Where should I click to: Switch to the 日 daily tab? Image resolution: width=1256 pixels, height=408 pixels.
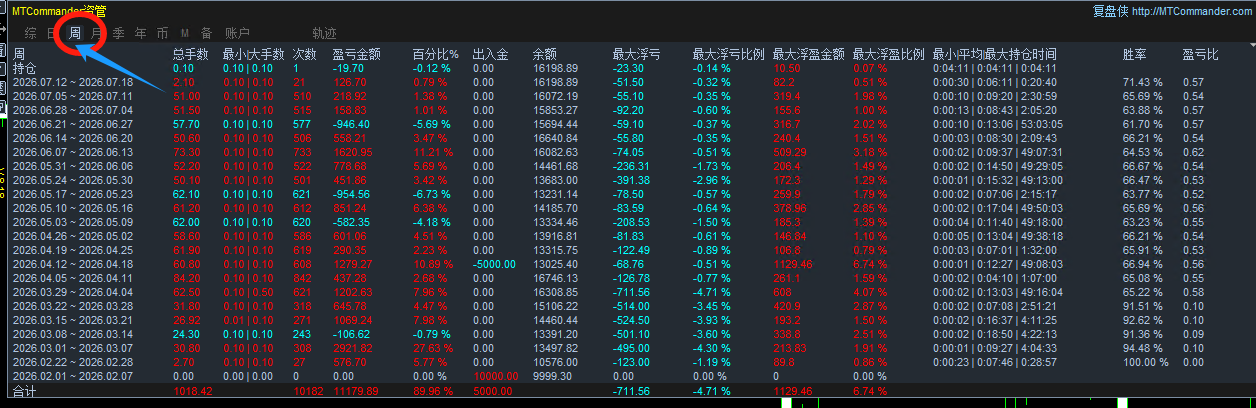pos(53,33)
